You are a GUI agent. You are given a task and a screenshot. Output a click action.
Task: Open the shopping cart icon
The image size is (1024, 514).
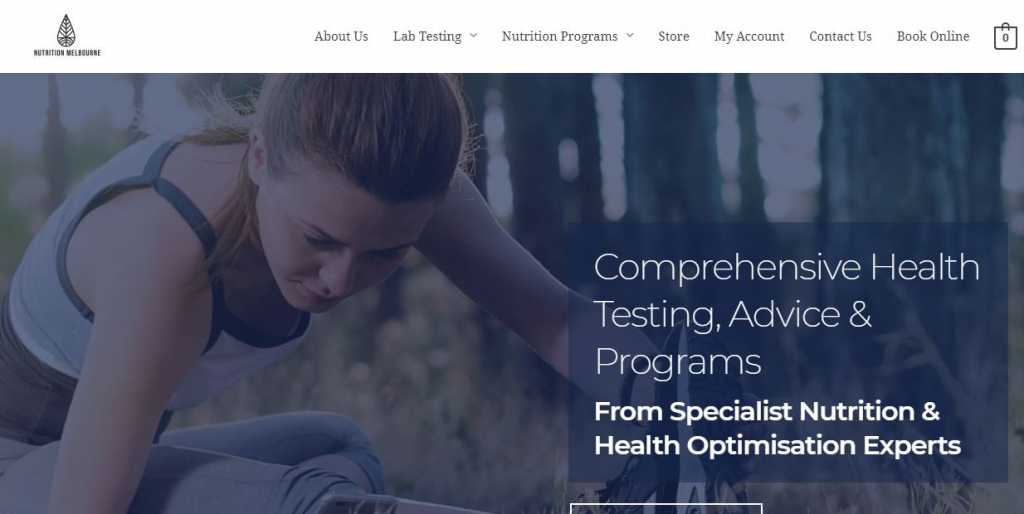pos(1005,36)
